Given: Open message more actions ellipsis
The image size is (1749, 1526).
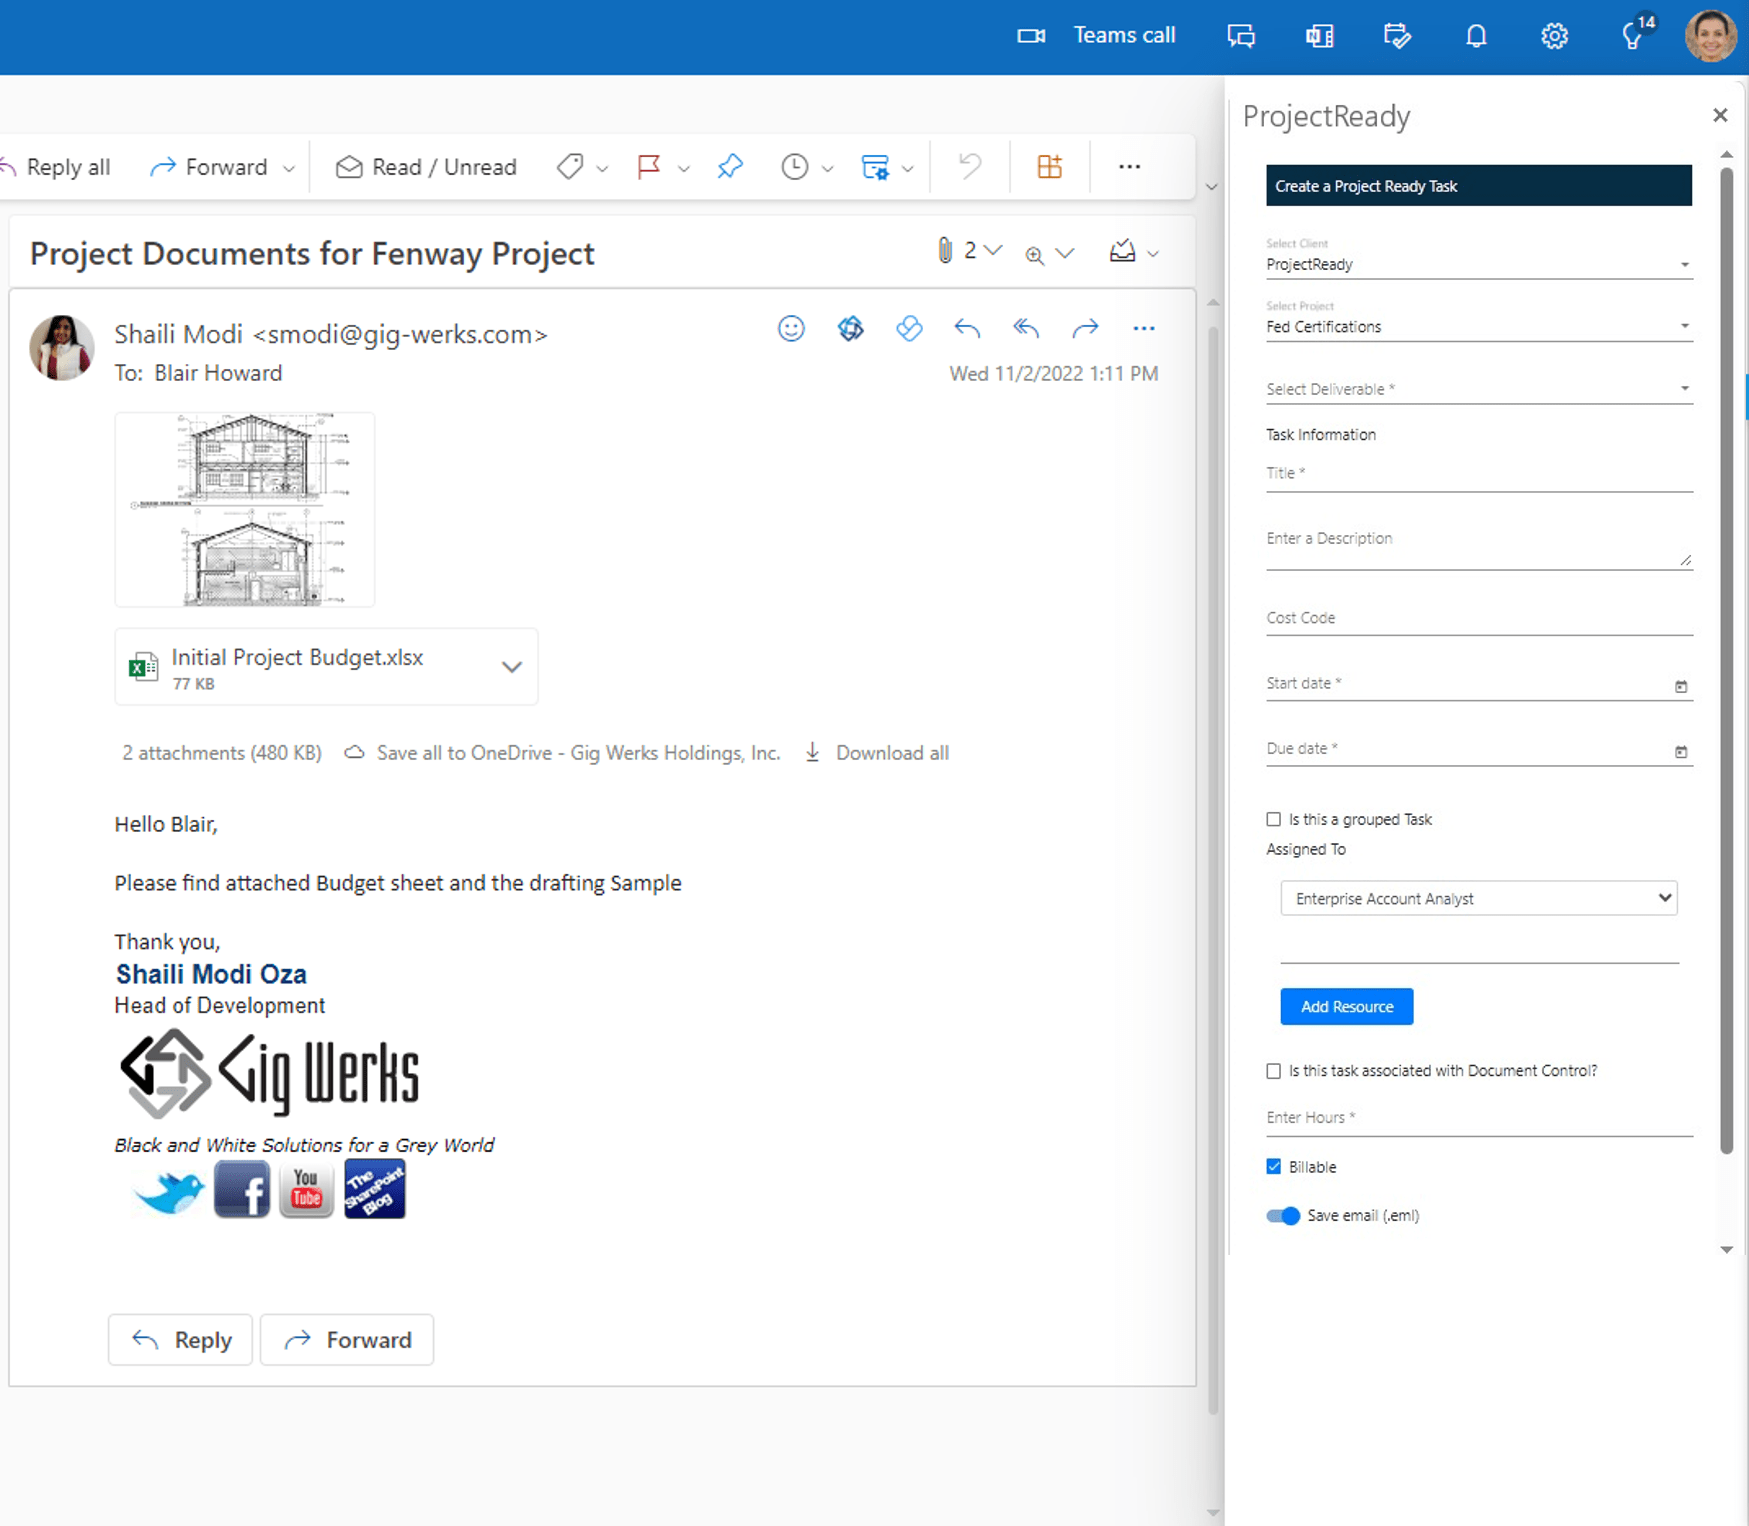Looking at the screenshot, I should point(1144,328).
